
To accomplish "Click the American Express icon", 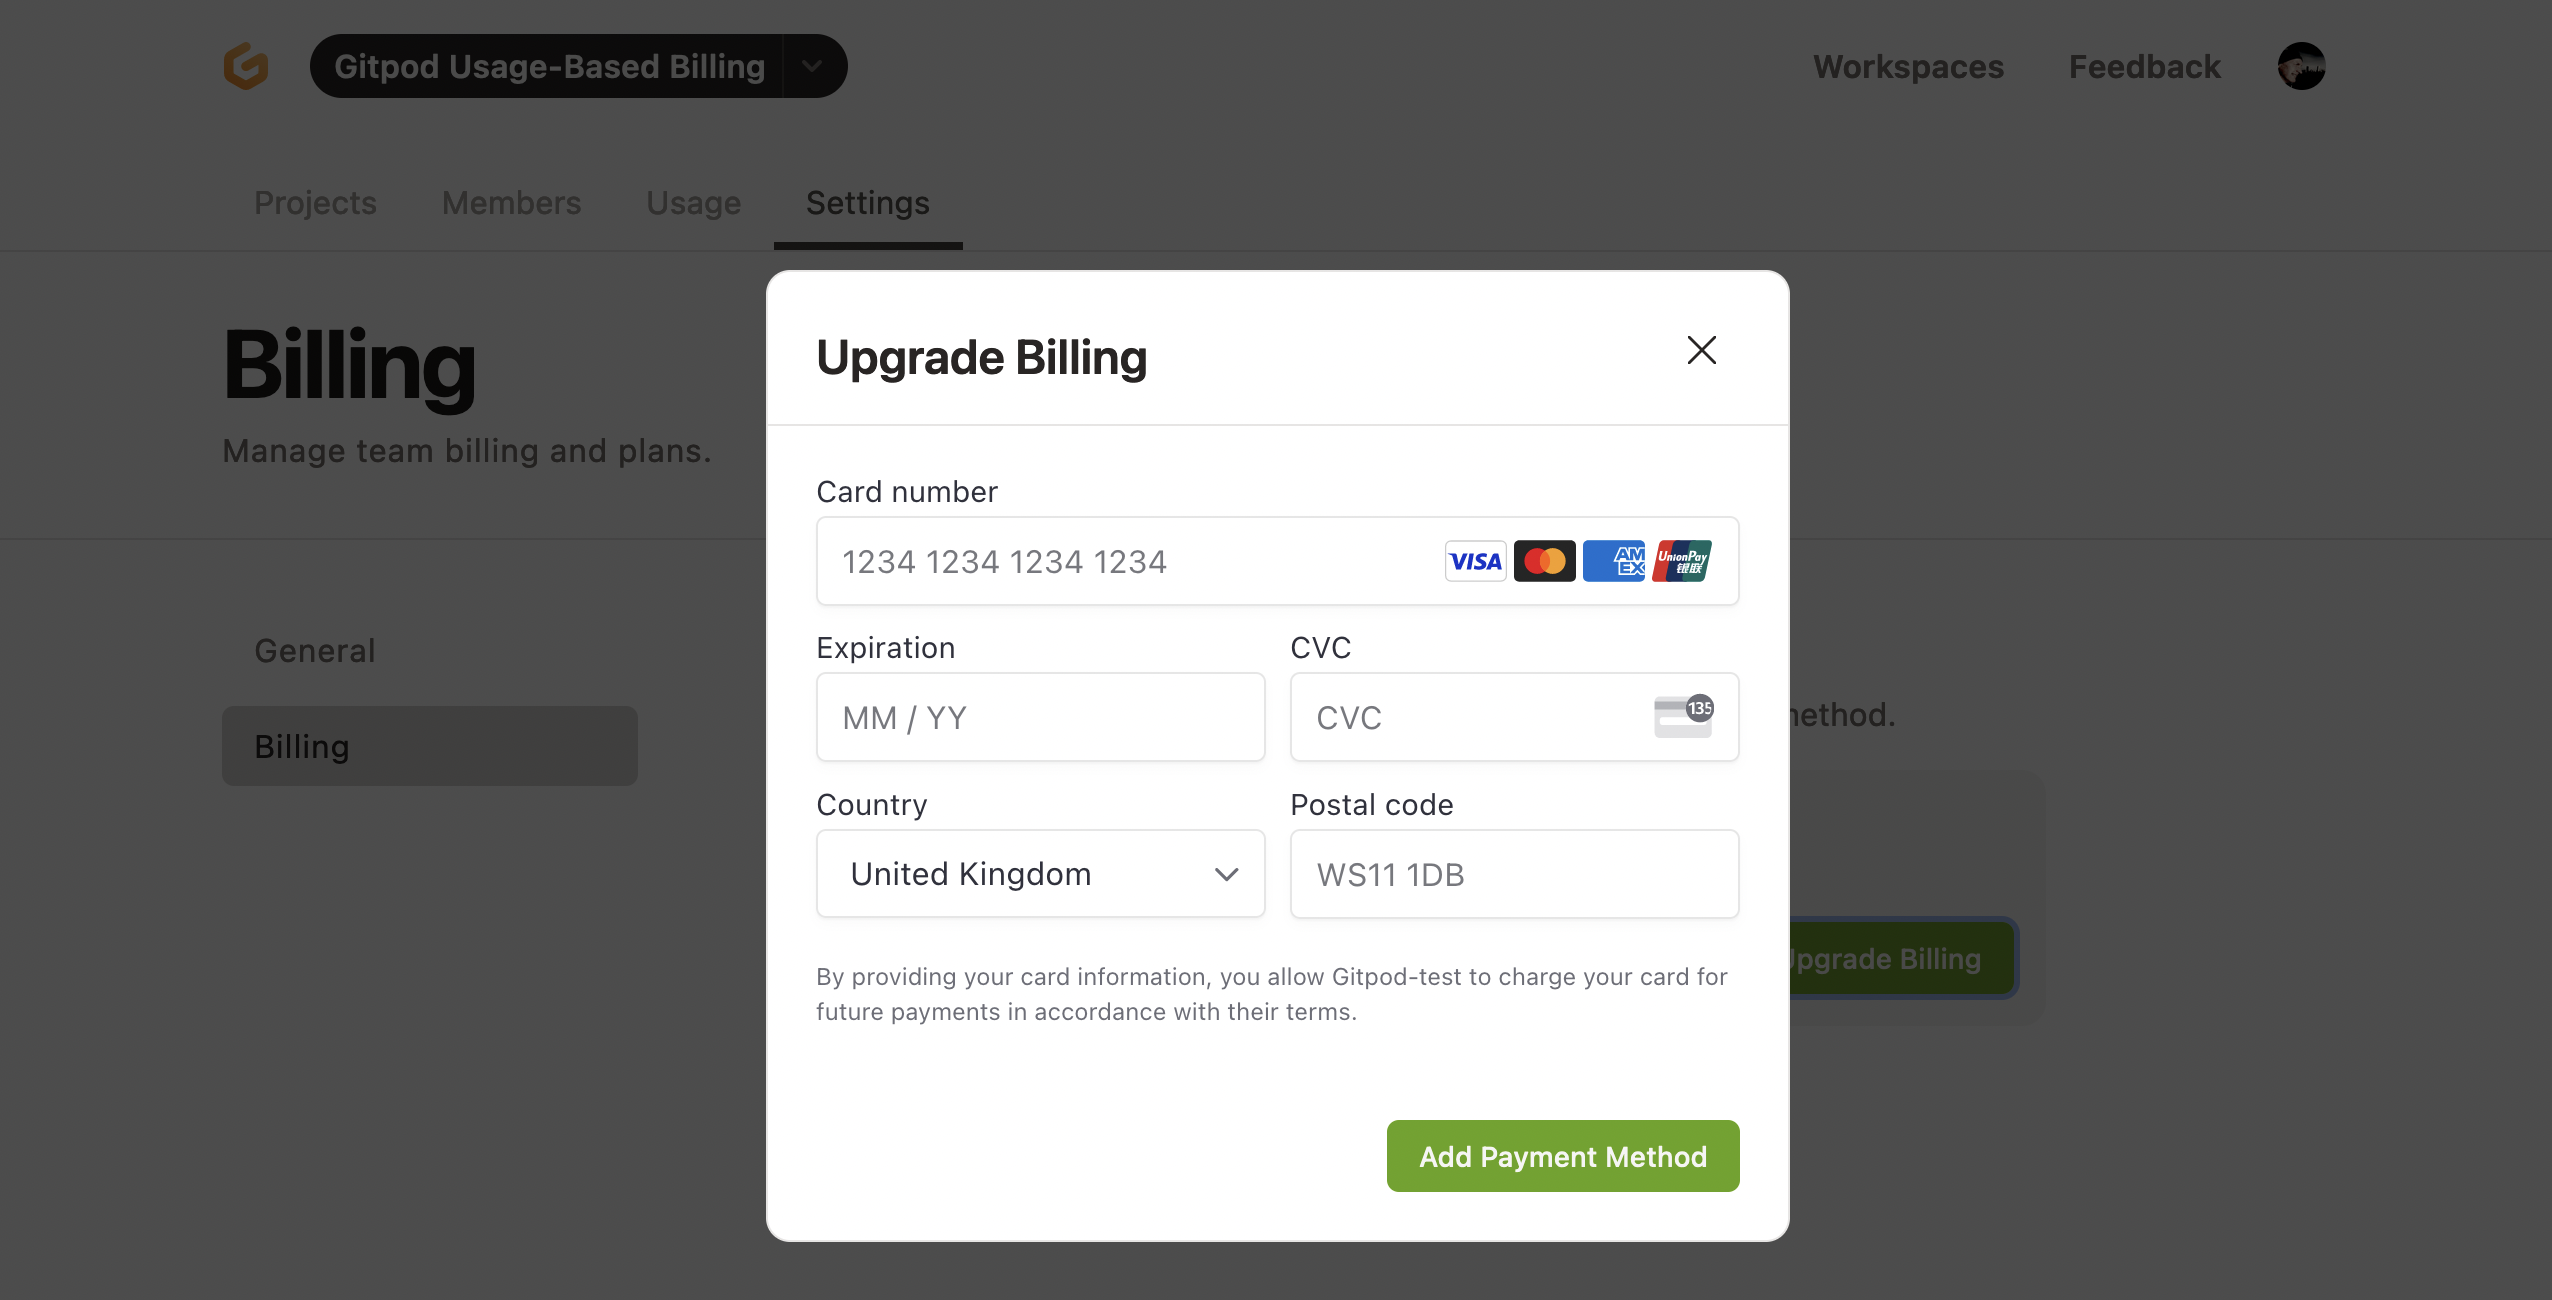I will pyautogui.click(x=1612, y=561).
